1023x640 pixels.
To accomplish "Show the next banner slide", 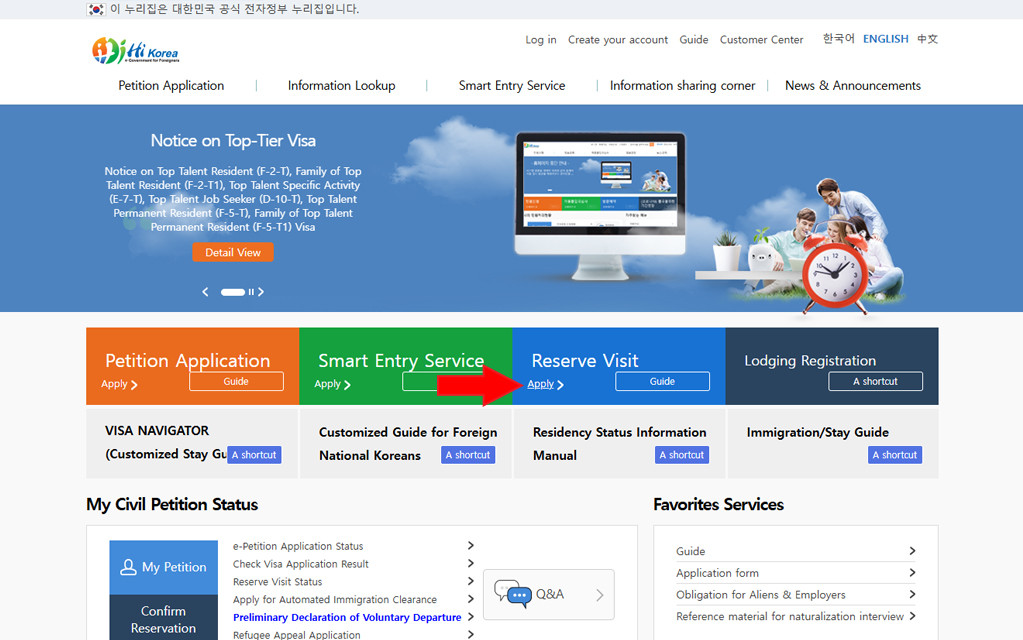I will pos(261,292).
